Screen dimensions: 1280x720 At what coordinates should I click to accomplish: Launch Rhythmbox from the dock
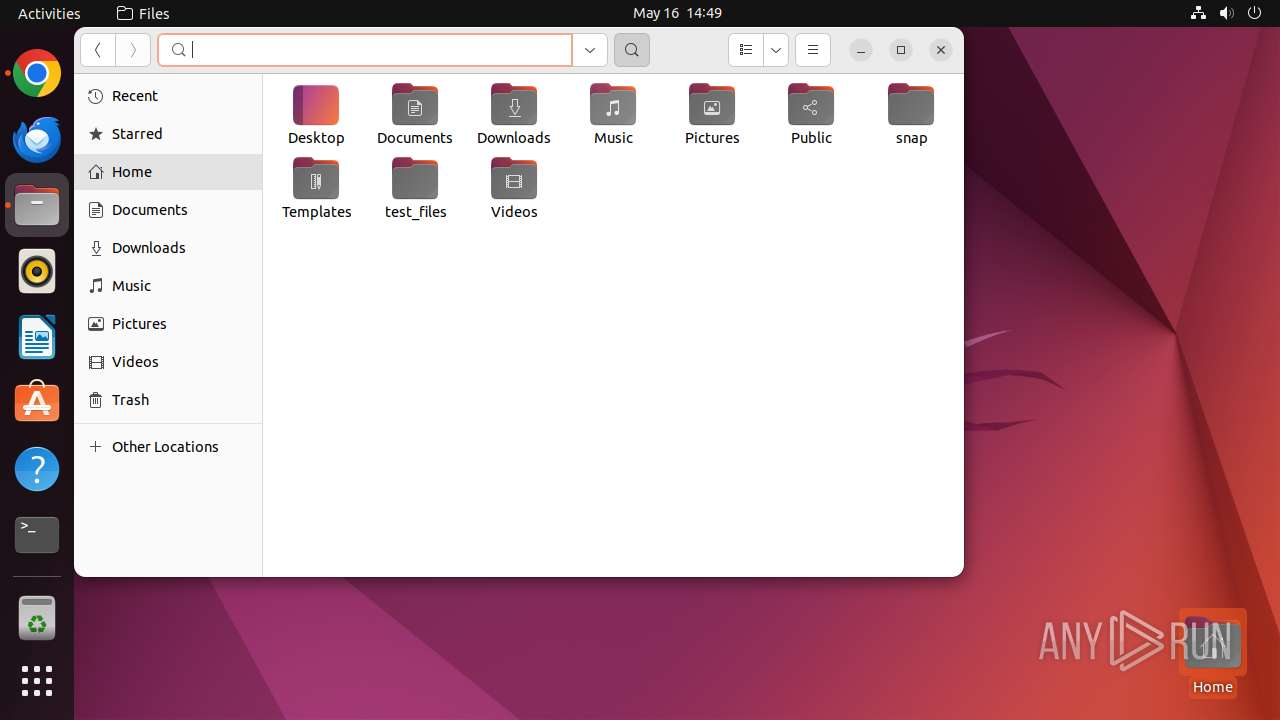coord(37,271)
